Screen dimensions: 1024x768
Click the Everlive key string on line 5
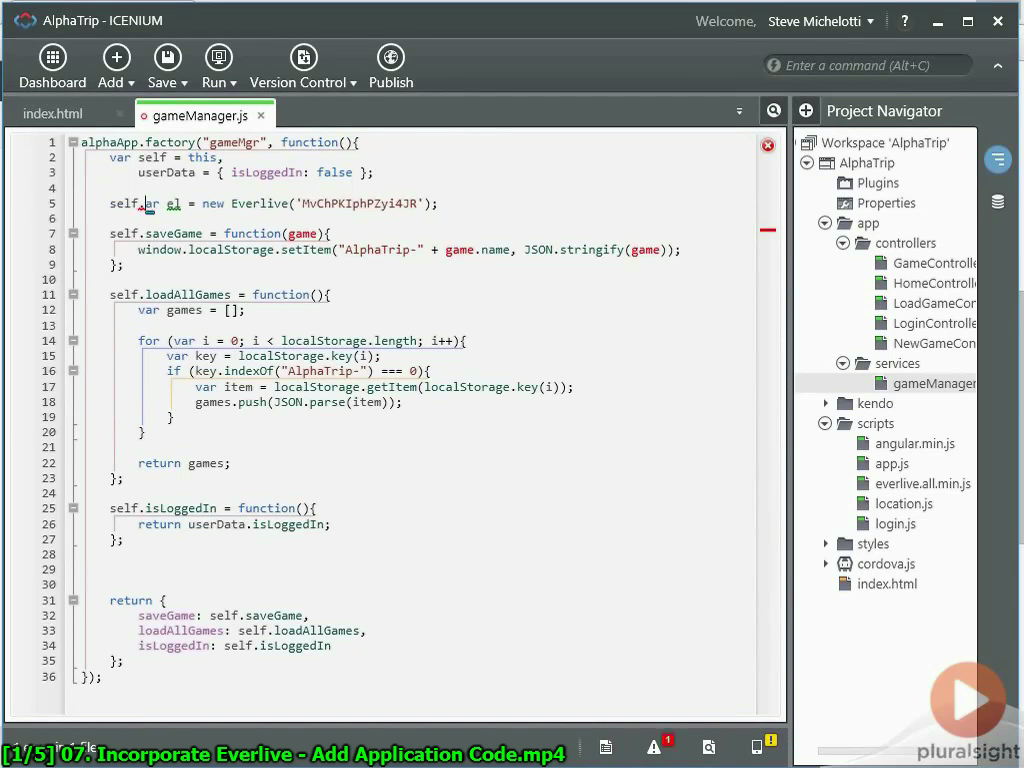[360, 204]
